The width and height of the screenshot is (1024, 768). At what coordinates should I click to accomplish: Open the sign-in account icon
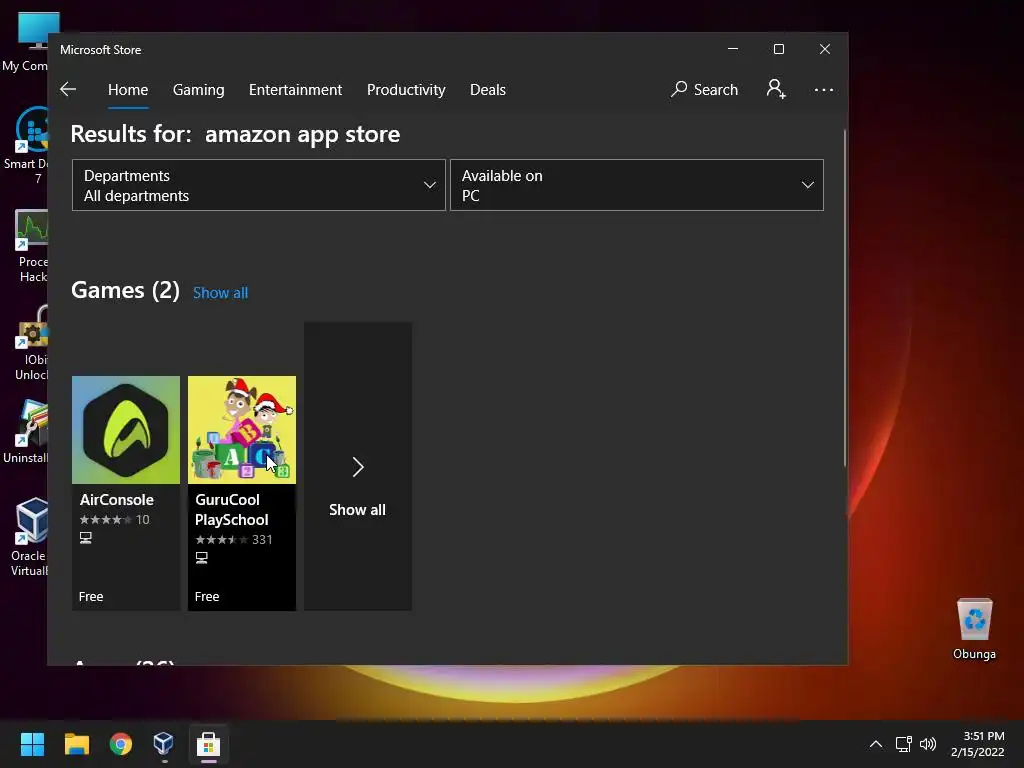click(x=776, y=89)
